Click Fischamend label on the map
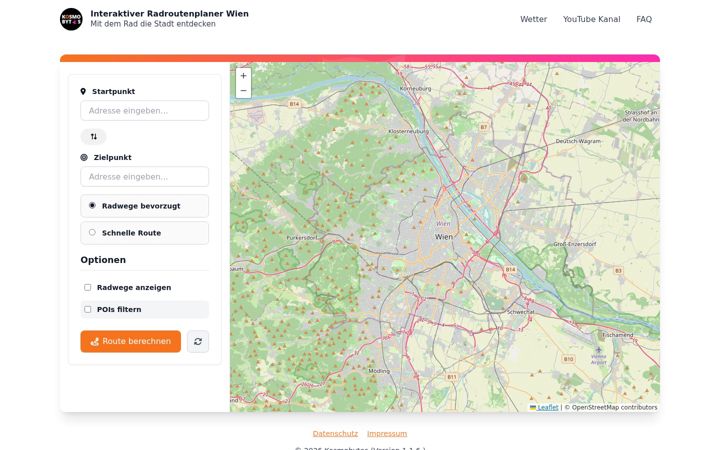Screen dimensions: 720x450 (x=618, y=335)
